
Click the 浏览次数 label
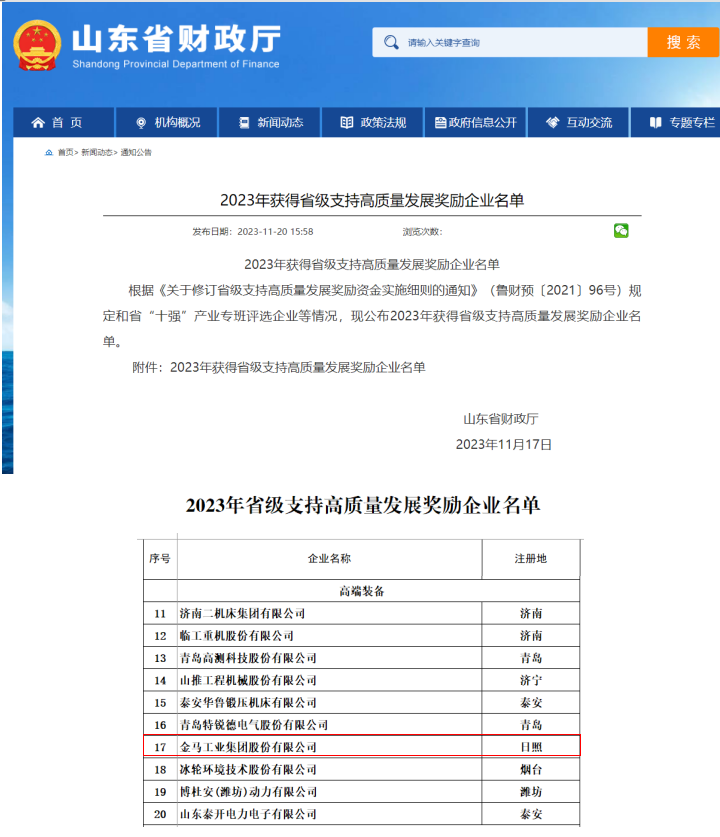[422, 232]
